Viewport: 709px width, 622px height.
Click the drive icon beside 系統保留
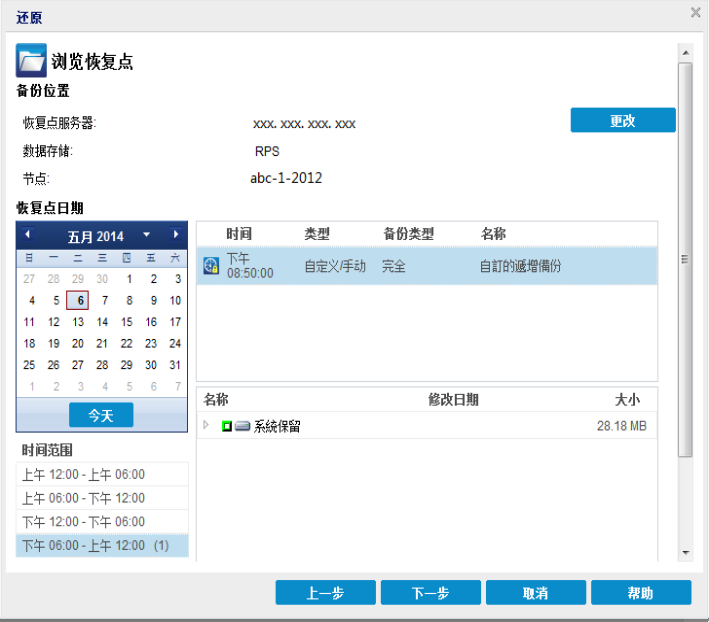pyautogui.click(x=243, y=426)
